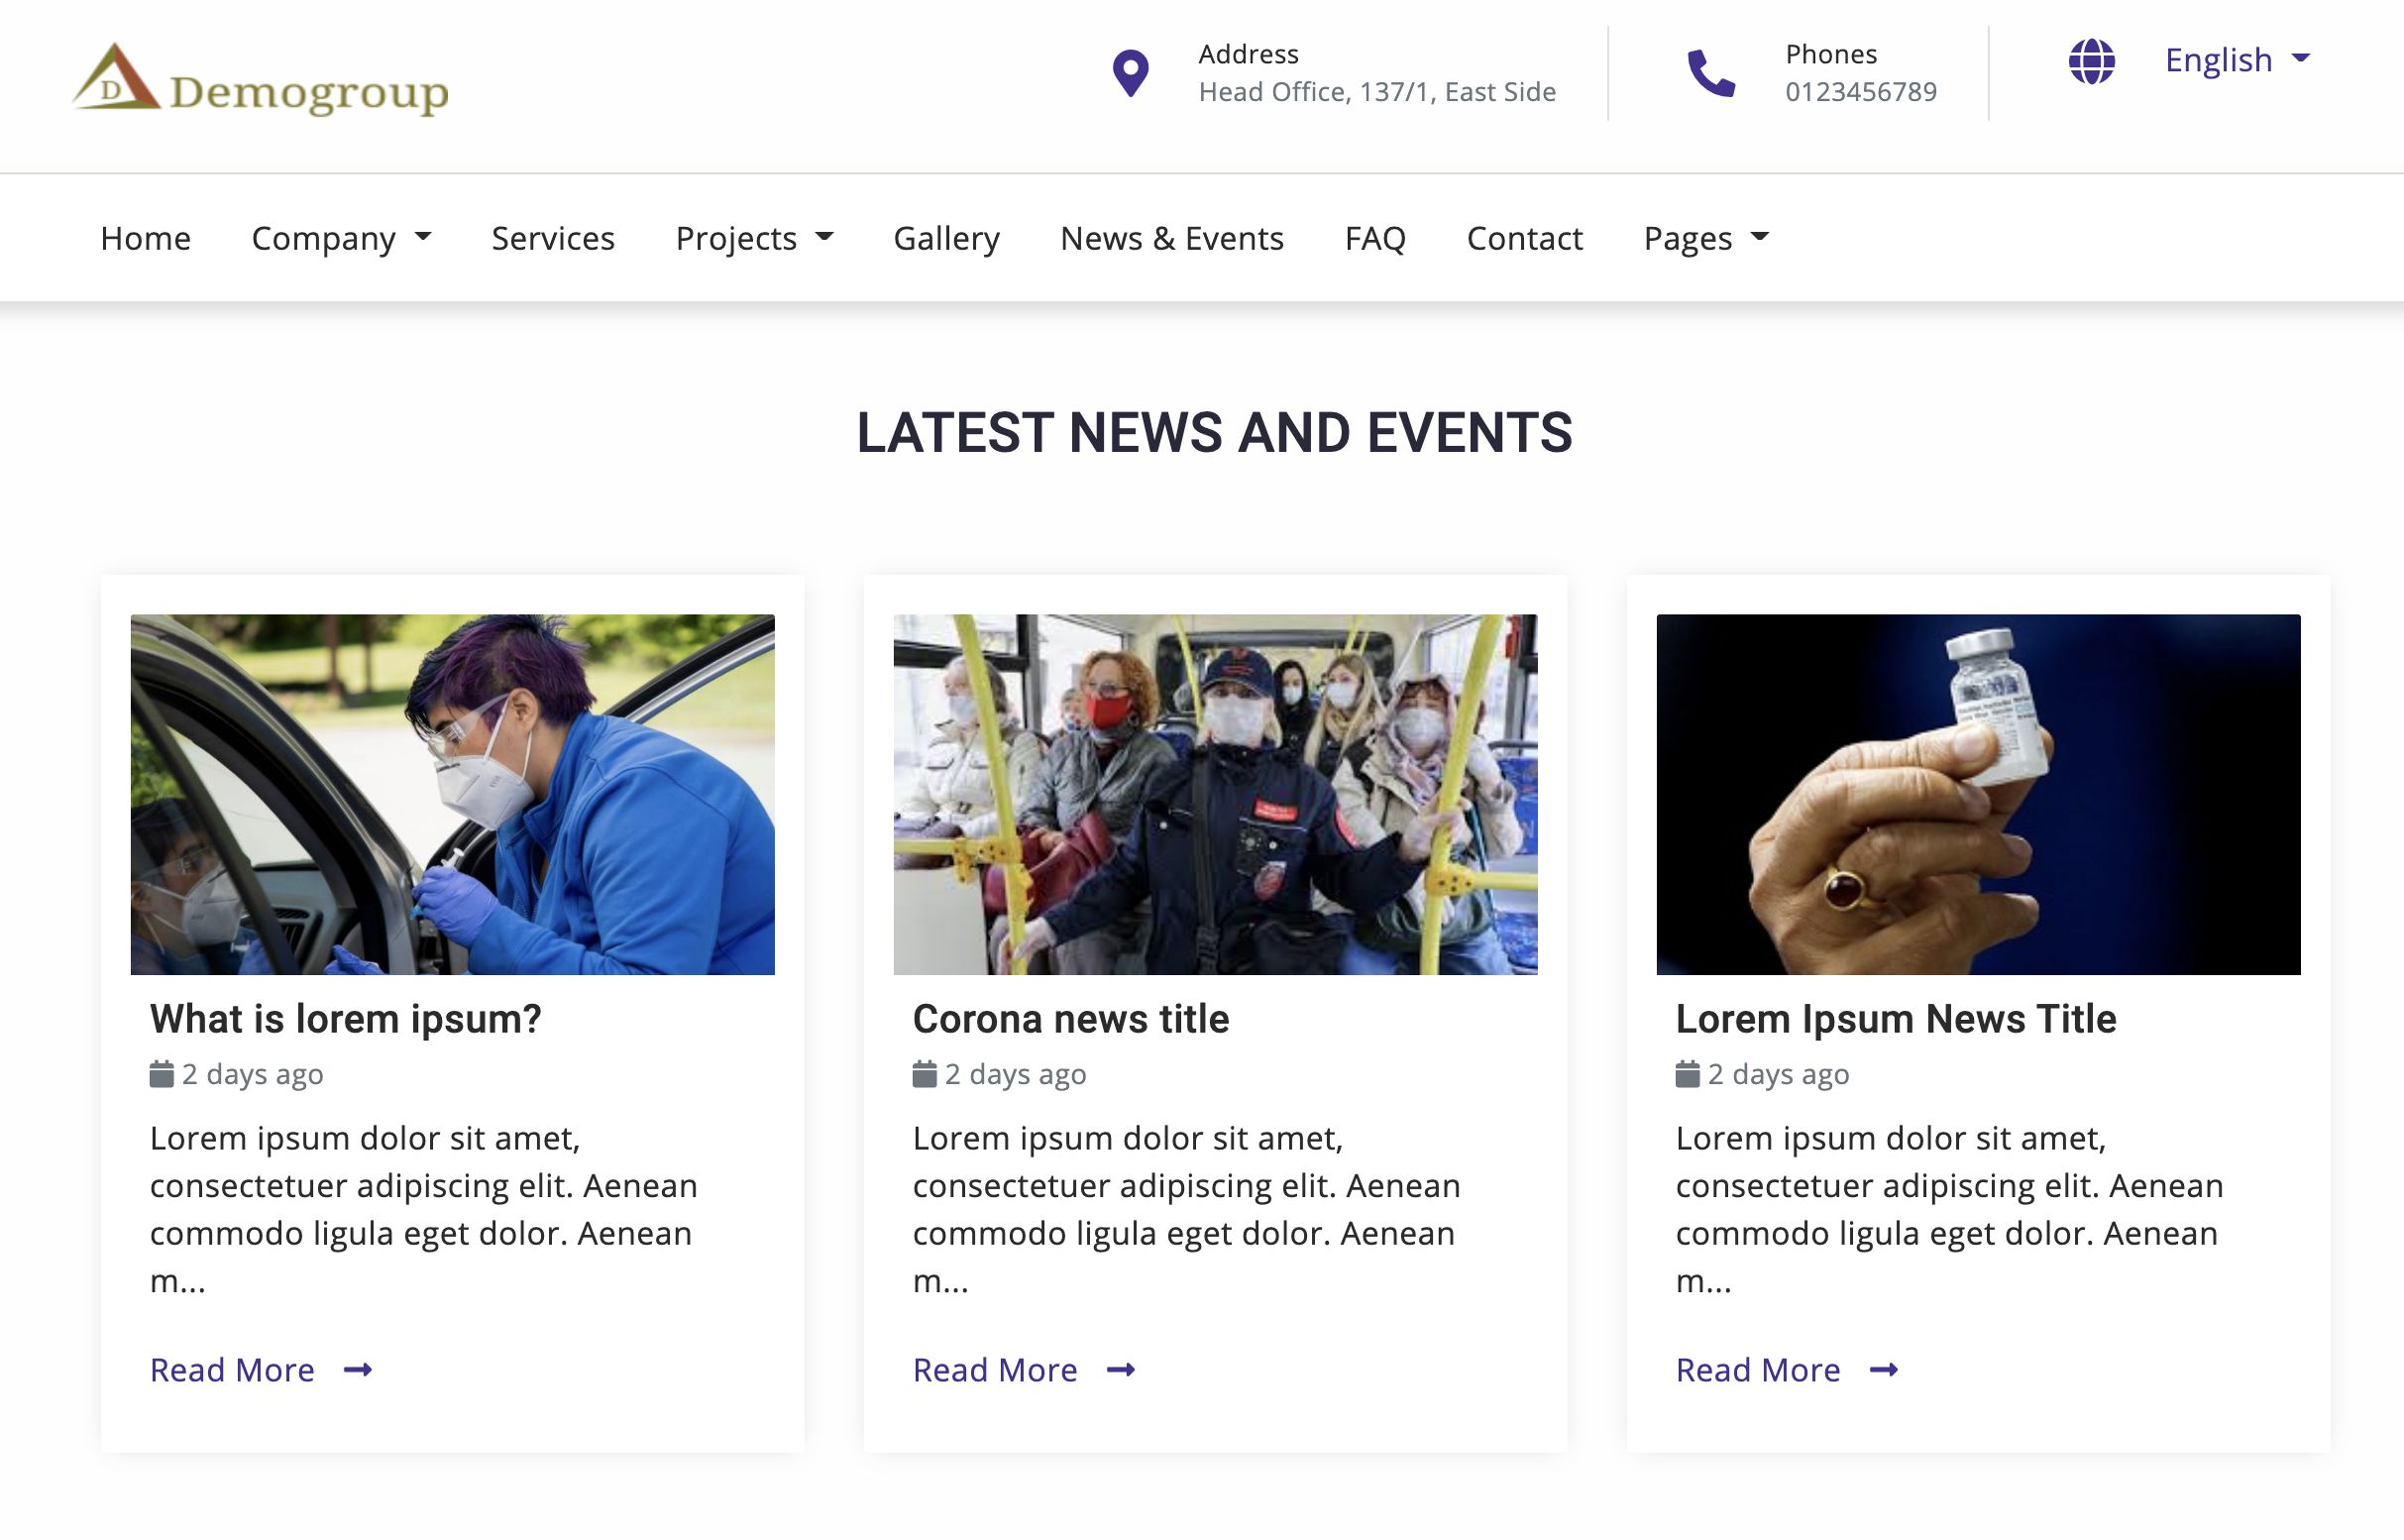The image size is (2404, 1540).
Task: Go to the Home page
Action: (145, 238)
